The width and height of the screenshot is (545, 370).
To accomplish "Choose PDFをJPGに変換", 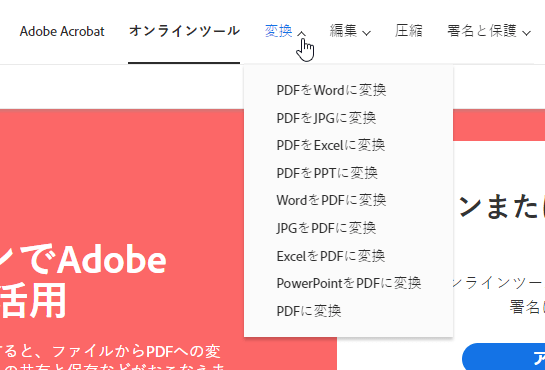I will (x=326, y=118).
